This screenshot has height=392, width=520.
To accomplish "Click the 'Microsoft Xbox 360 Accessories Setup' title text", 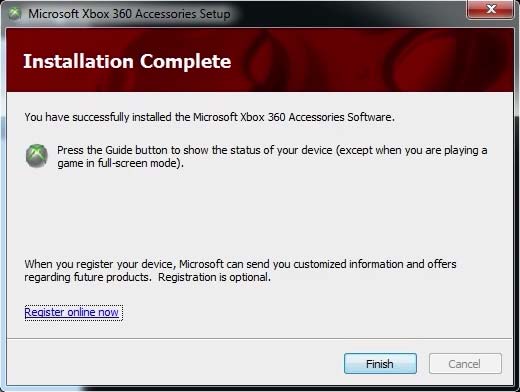I will click(x=129, y=14).
